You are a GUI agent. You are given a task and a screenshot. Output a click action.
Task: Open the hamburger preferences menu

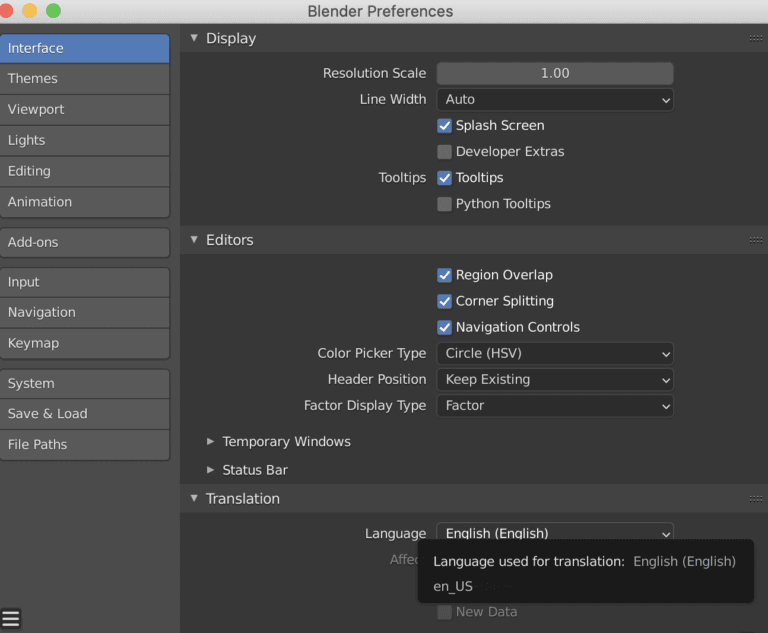10,618
